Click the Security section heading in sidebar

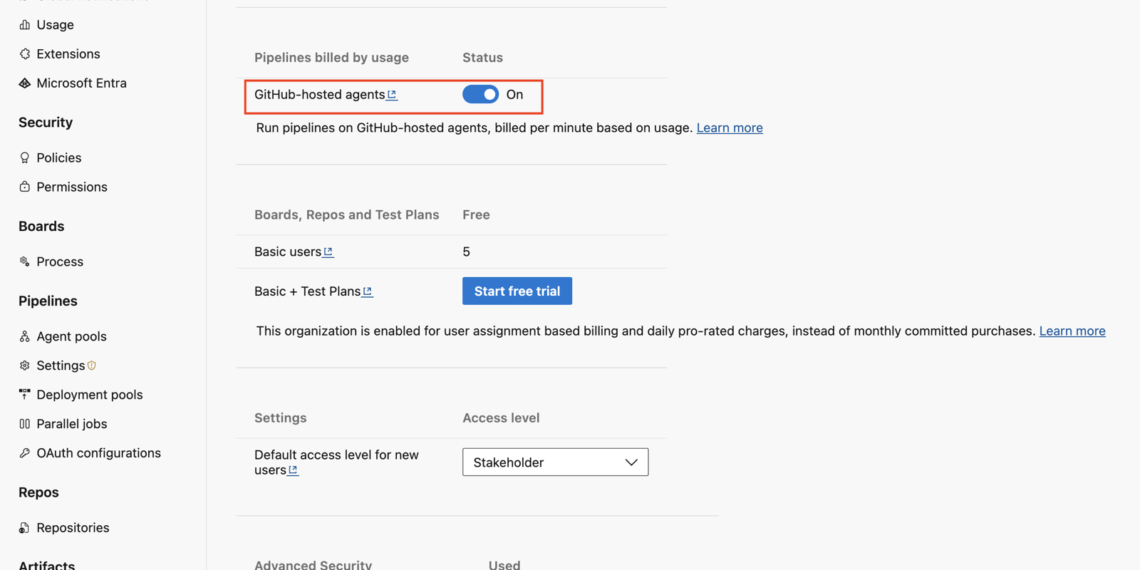tap(46, 122)
